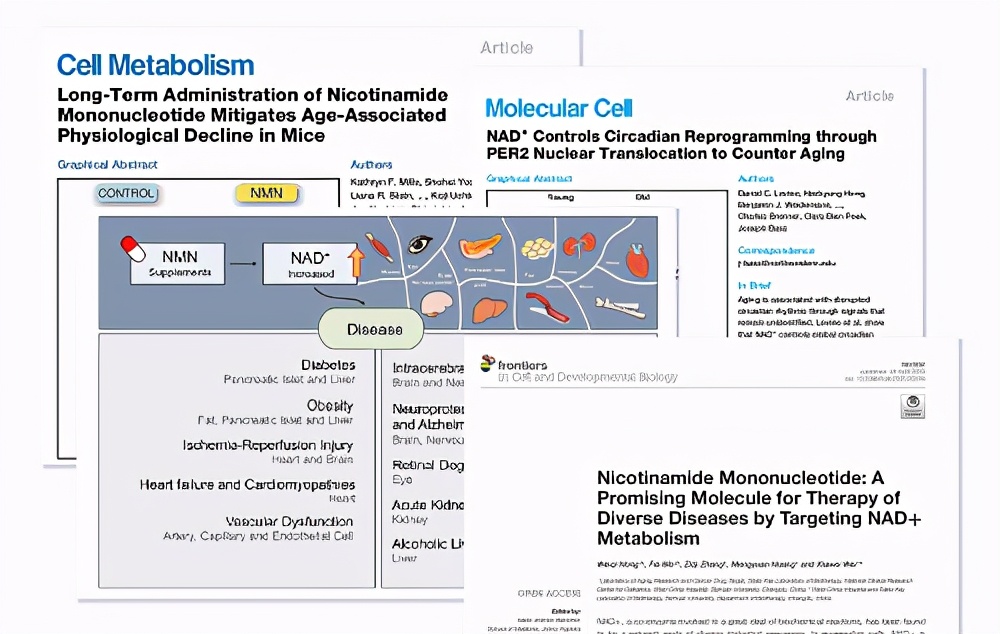Select the Diabetes entry in the disease list
Image resolution: width=1000 pixels, height=634 pixels.
(x=328, y=365)
